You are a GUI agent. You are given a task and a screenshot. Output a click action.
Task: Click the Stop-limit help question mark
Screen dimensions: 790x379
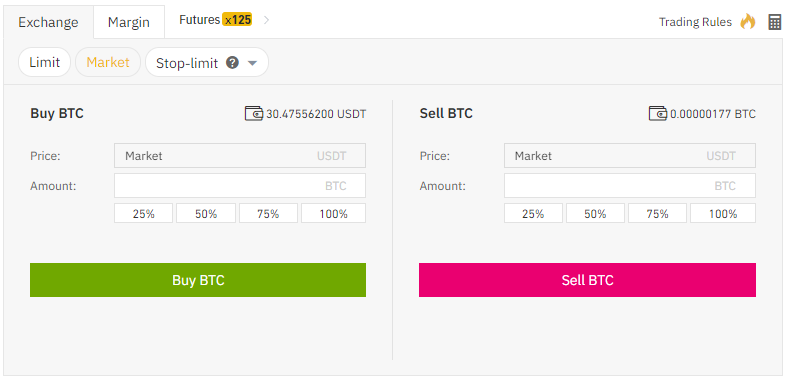click(232, 62)
